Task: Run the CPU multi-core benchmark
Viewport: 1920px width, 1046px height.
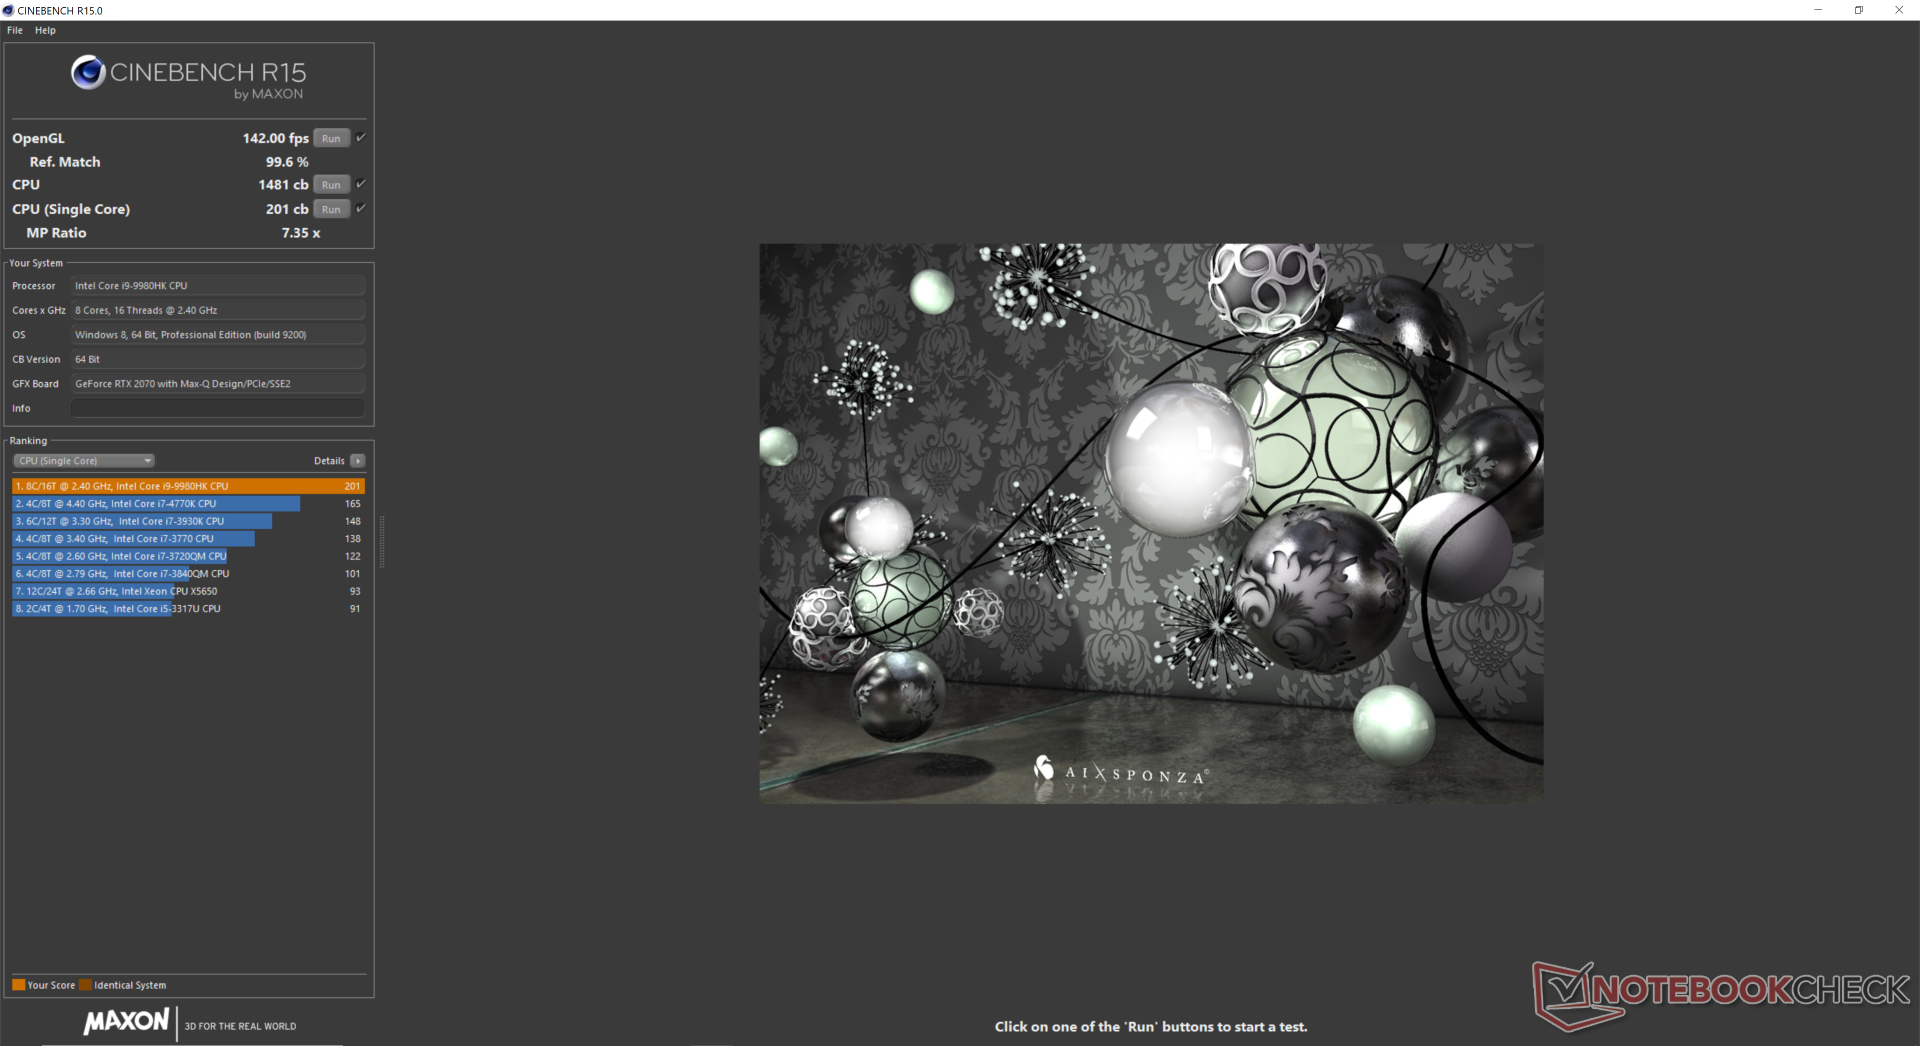Action: point(331,185)
